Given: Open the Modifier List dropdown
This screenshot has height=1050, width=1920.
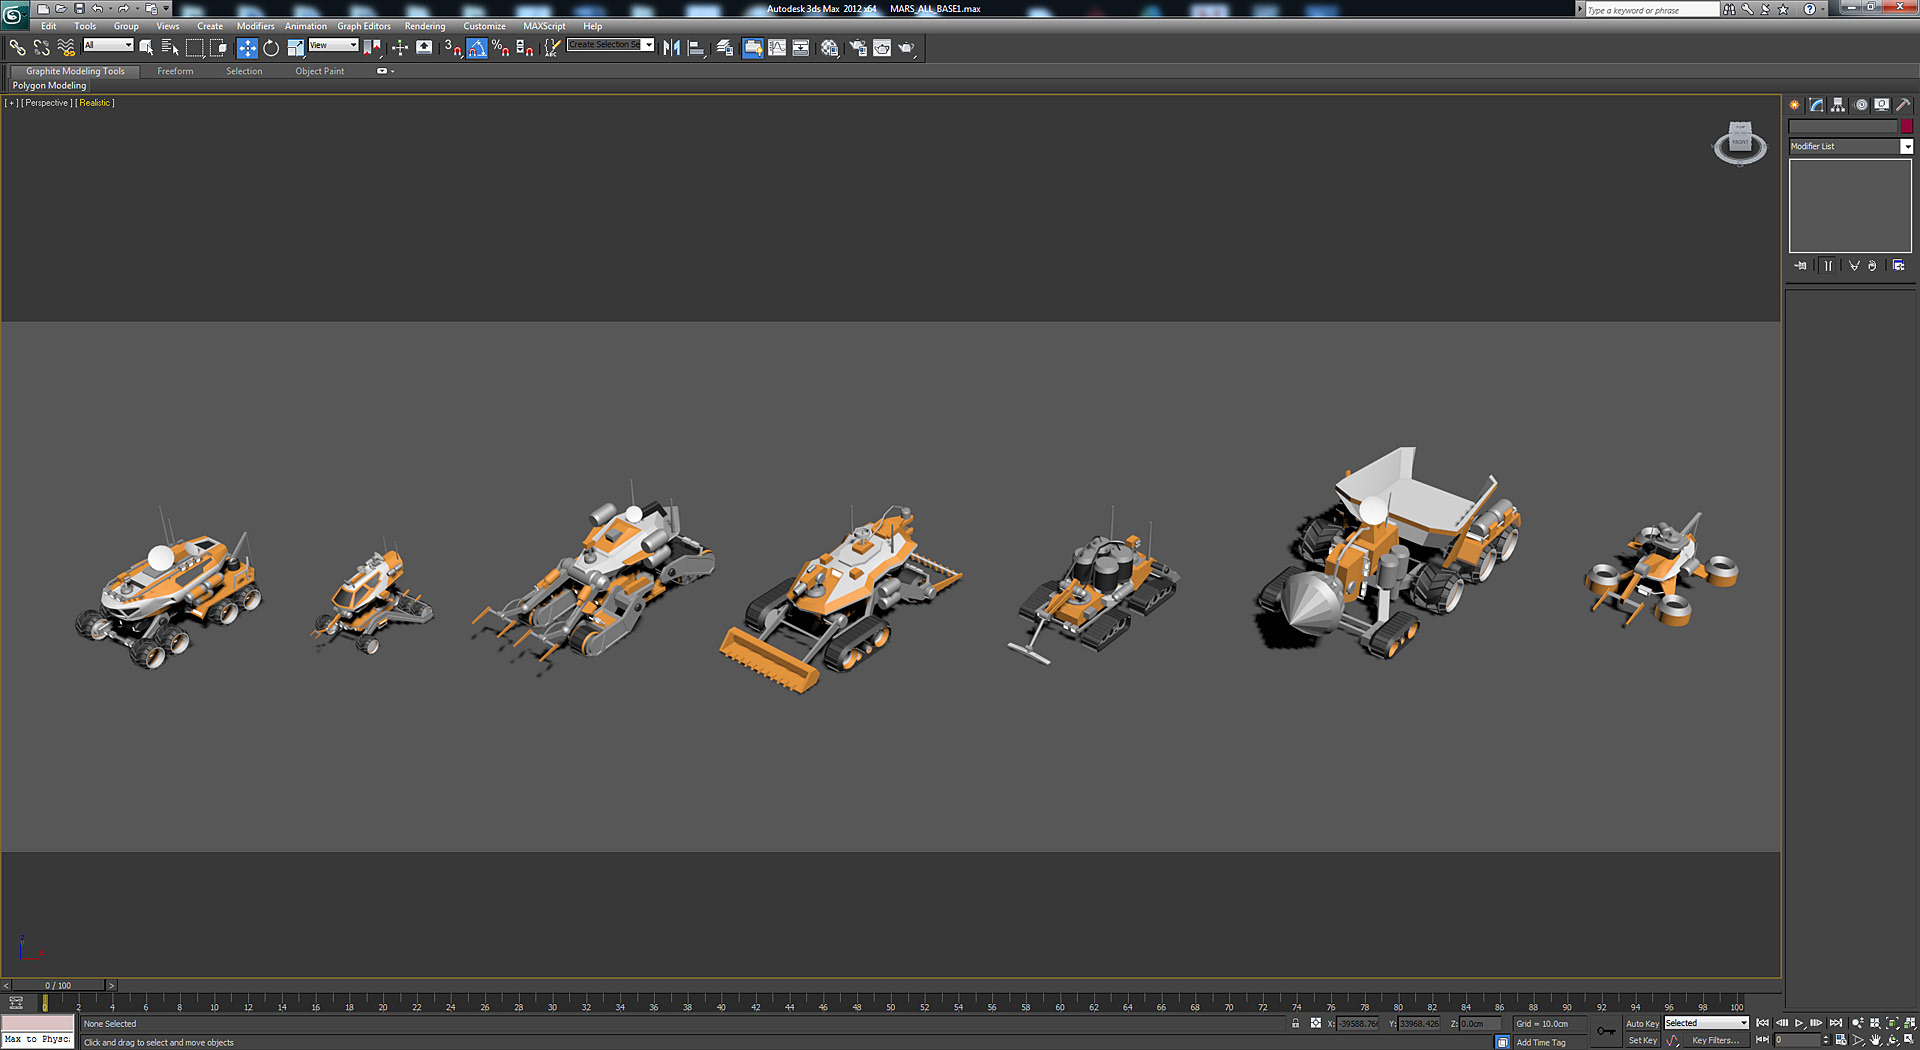Looking at the screenshot, I should (1906, 146).
